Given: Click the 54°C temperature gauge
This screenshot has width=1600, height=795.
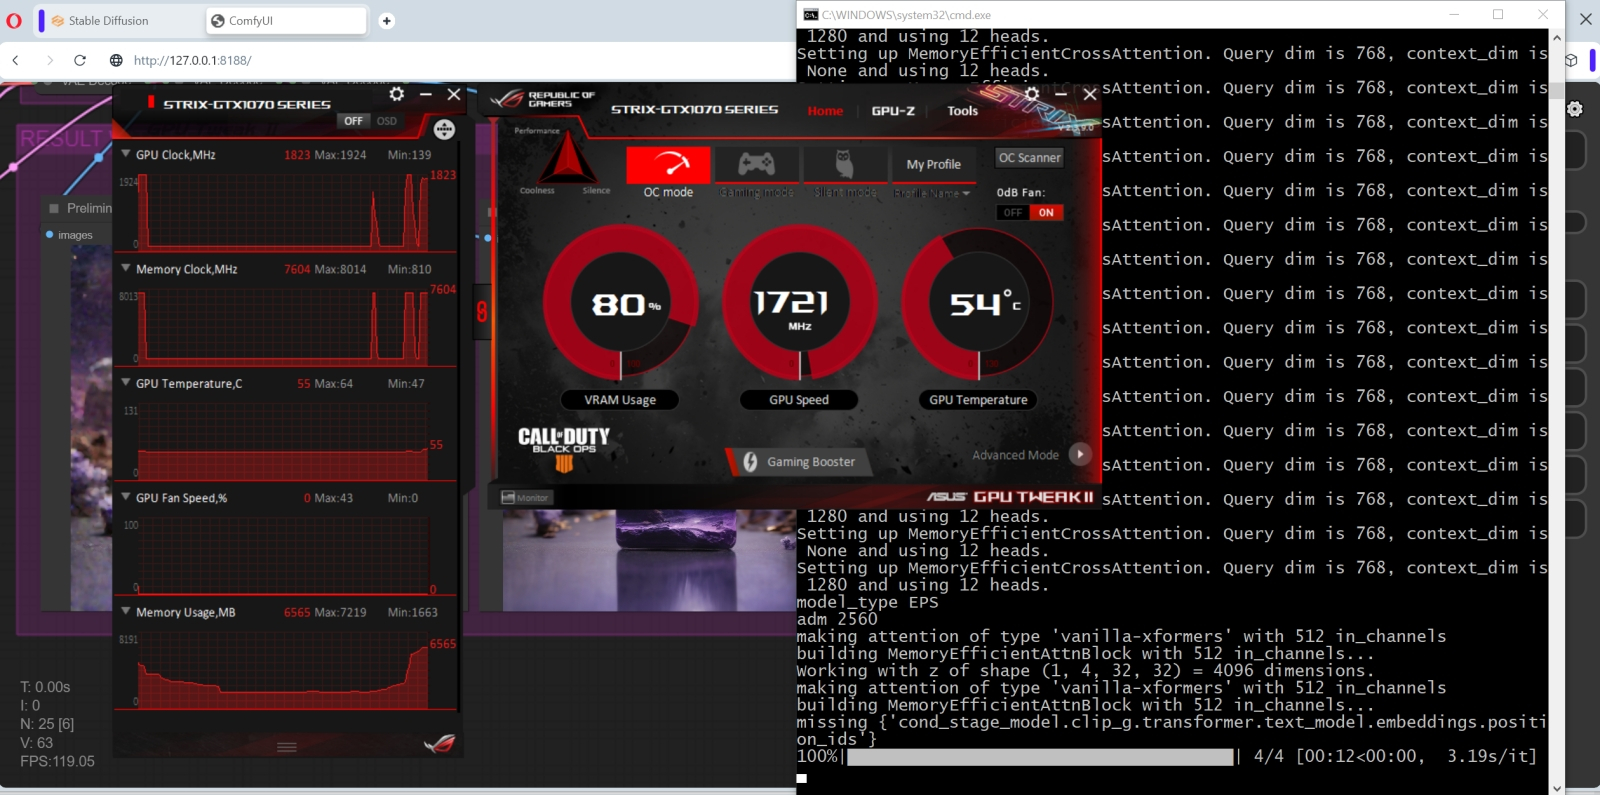Looking at the screenshot, I should tap(978, 303).
